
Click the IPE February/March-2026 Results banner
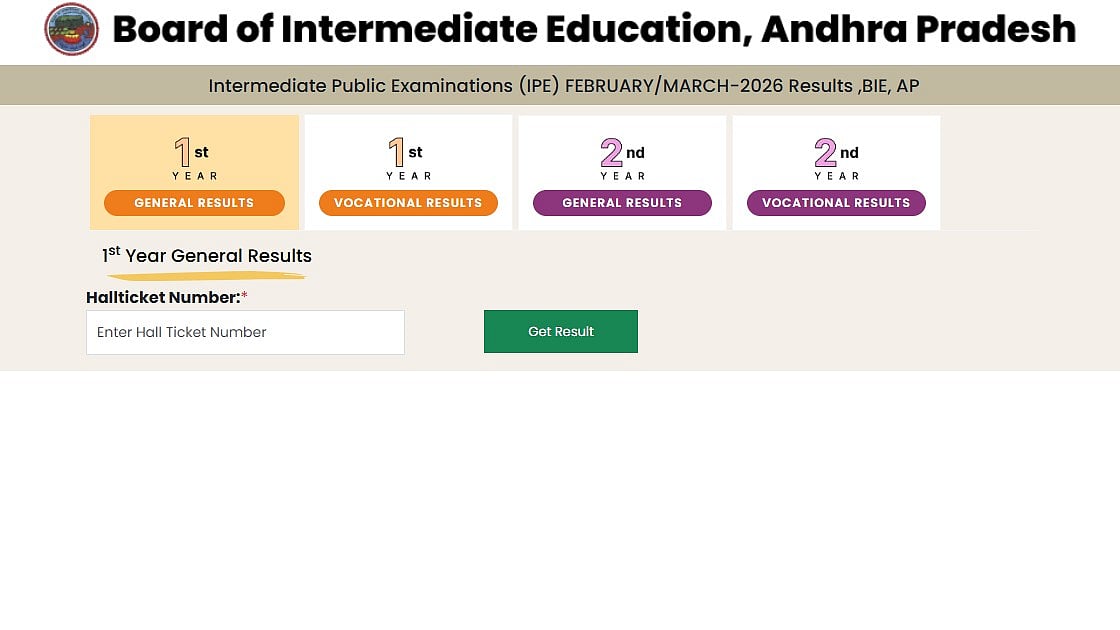[x=563, y=86]
